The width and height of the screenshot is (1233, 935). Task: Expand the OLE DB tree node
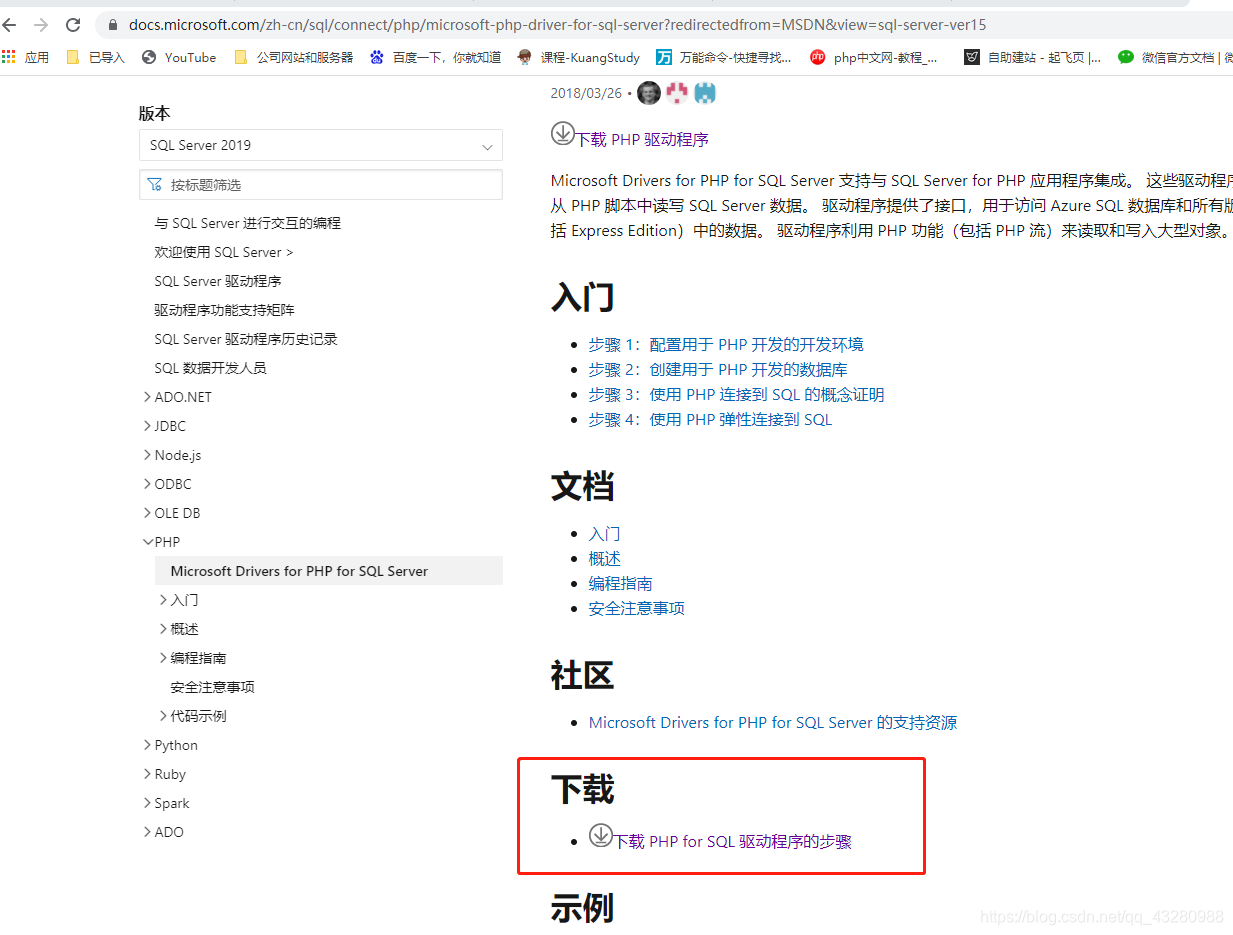(148, 513)
